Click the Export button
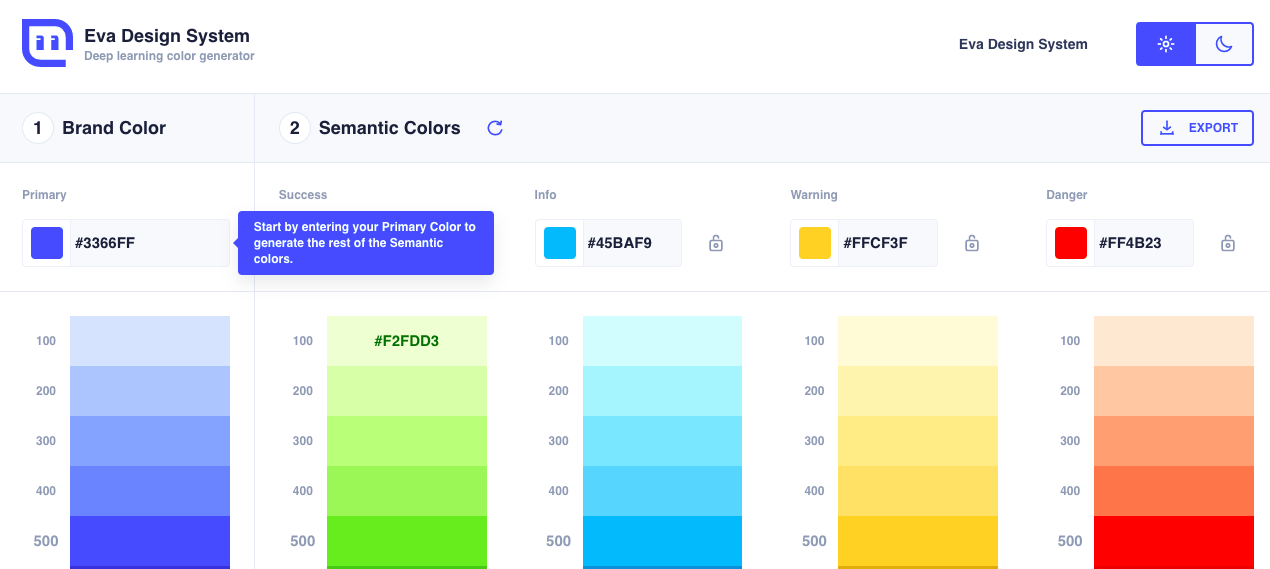 pyautogui.click(x=1197, y=128)
